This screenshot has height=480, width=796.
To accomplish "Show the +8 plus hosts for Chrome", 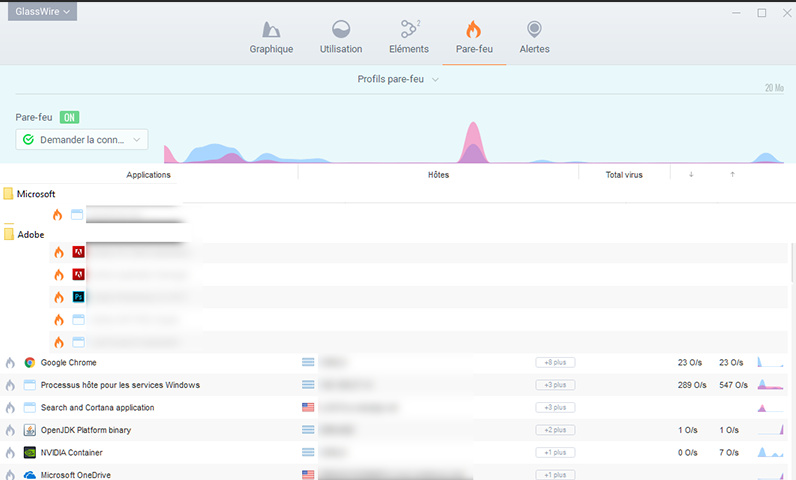I will [x=555, y=362].
